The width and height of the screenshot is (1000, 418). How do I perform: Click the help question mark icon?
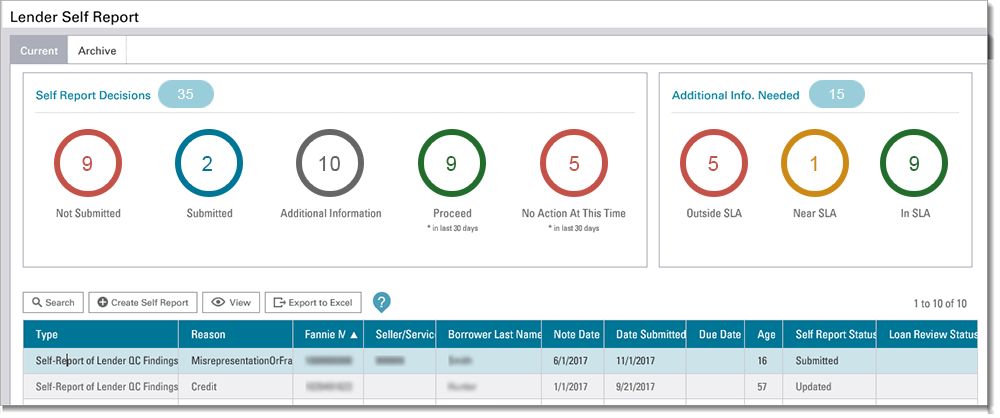click(x=381, y=302)
